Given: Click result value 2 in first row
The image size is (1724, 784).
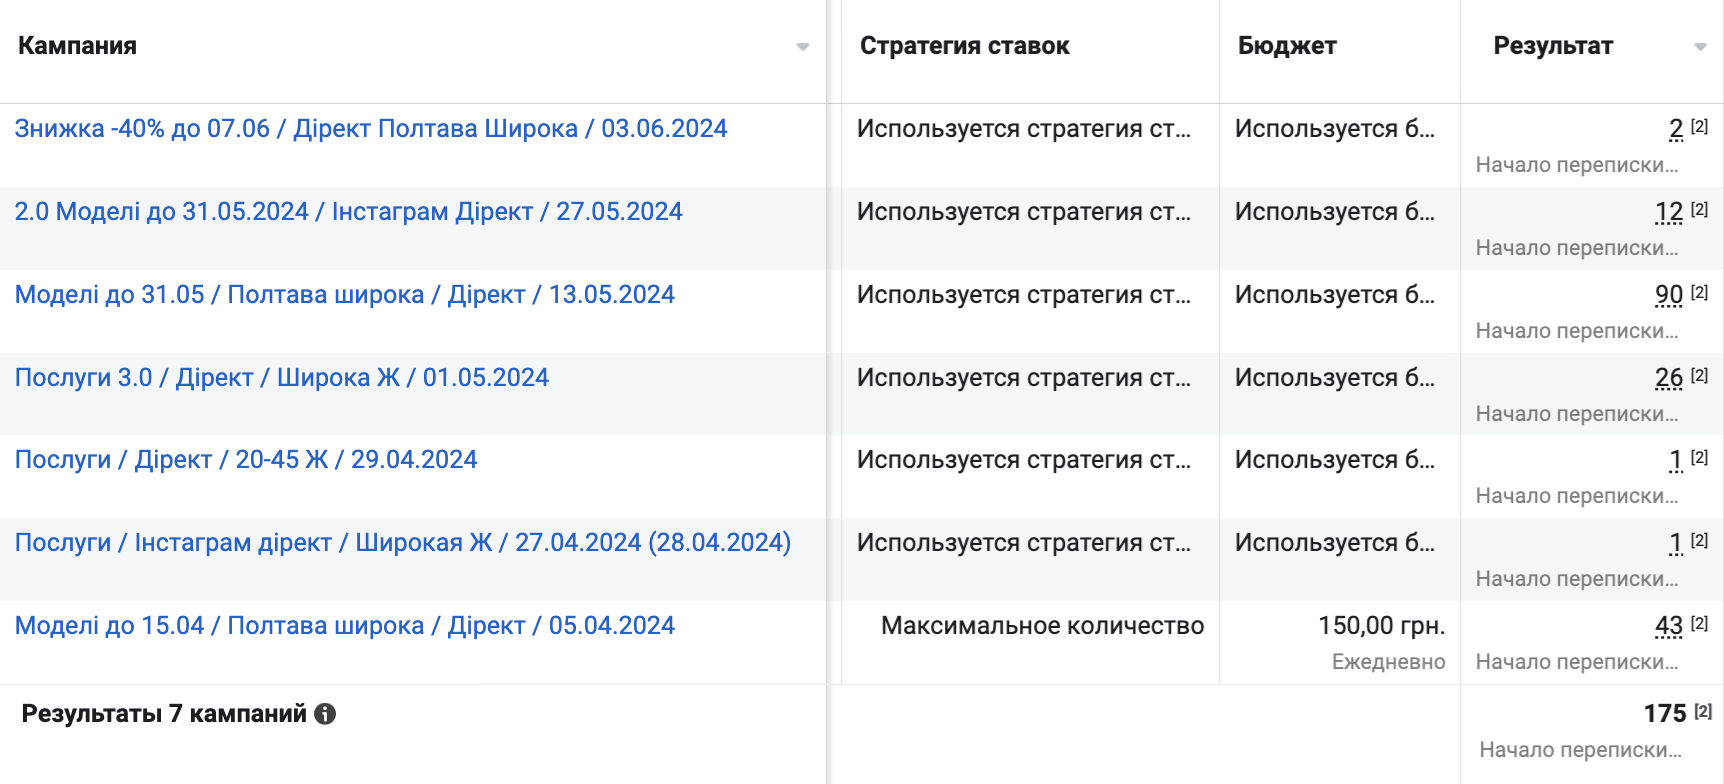Looking at the screenshot, I should (1676, 129).
